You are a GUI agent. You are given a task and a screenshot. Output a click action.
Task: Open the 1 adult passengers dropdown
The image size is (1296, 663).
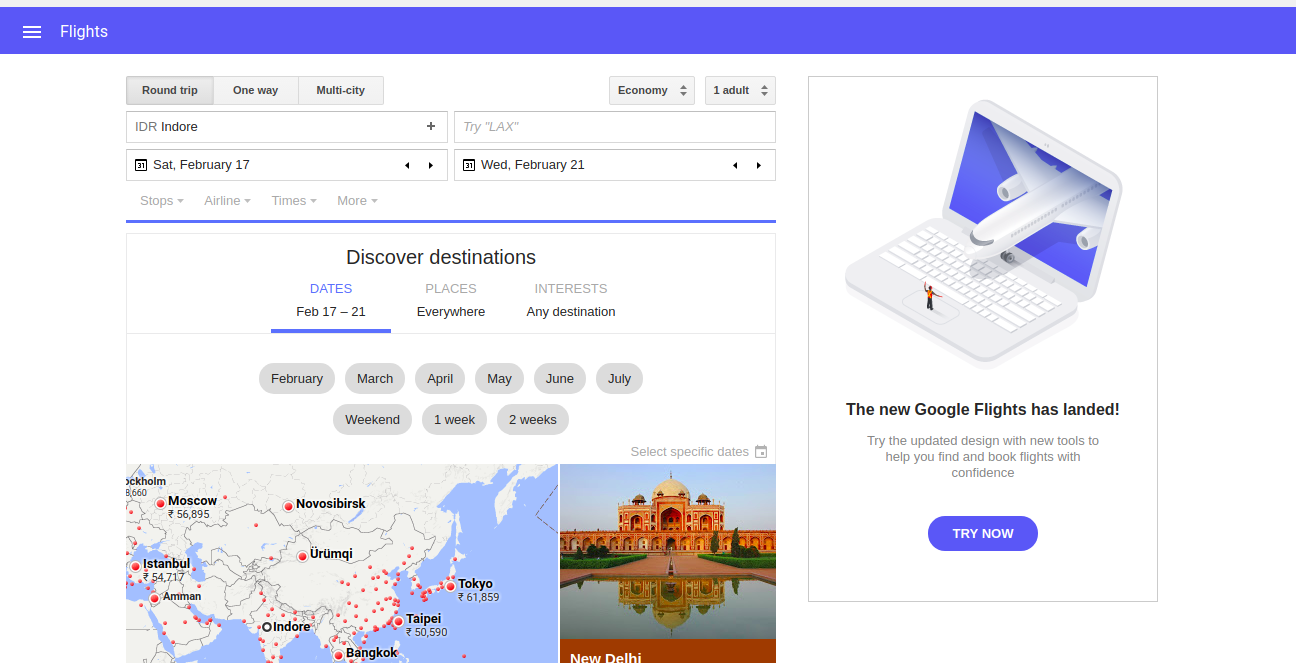pos(740,90)
